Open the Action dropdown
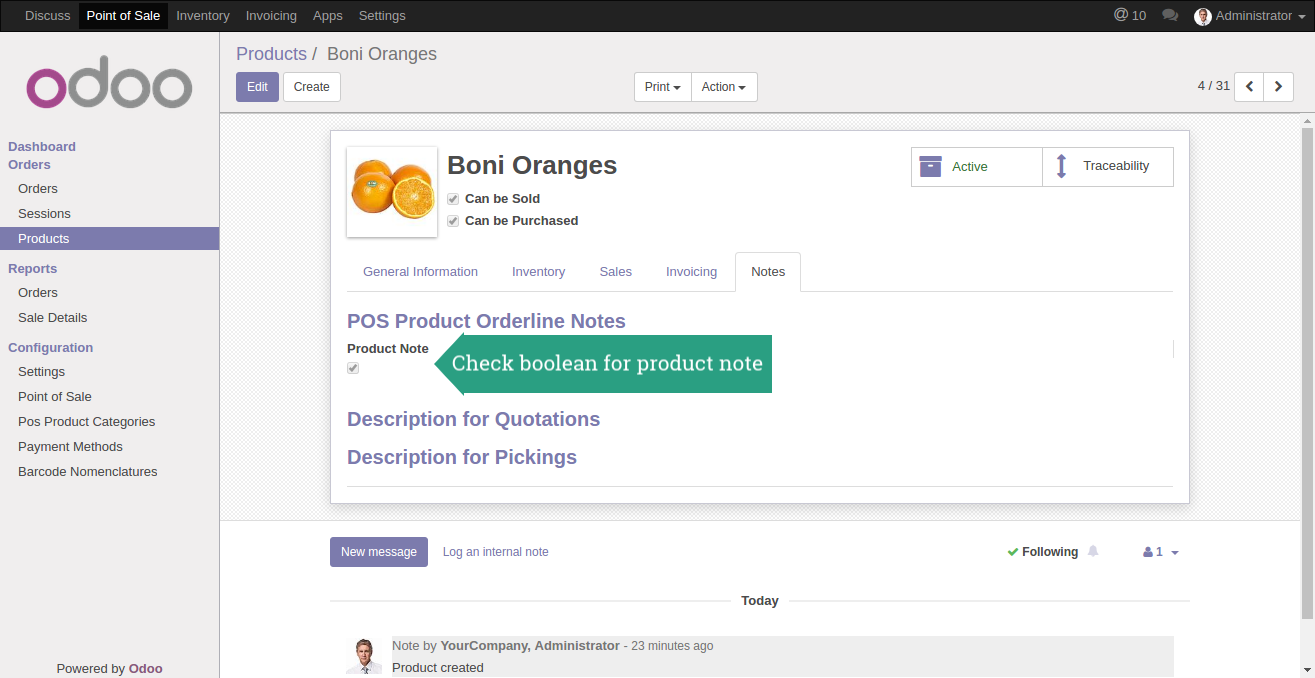Viewport: 1315px width, 678px height. click(724, 87)
